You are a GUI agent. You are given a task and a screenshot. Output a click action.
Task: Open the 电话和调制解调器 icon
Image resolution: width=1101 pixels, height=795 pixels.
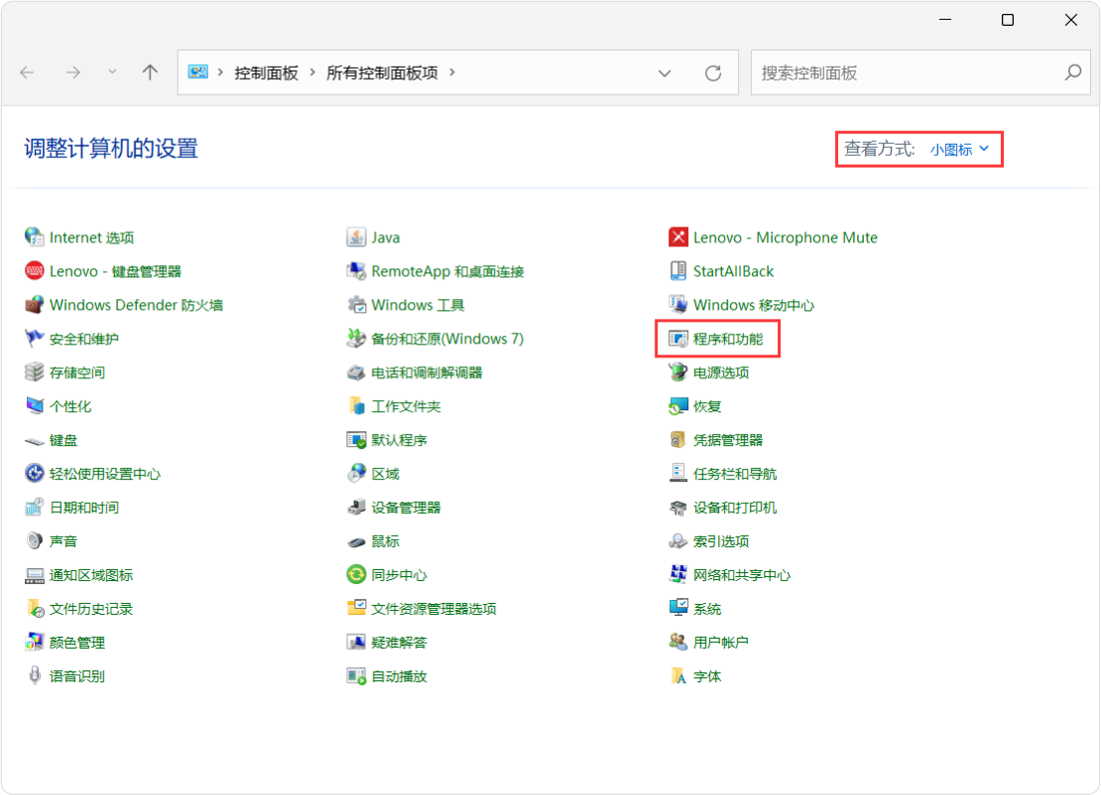pos(356,372)
